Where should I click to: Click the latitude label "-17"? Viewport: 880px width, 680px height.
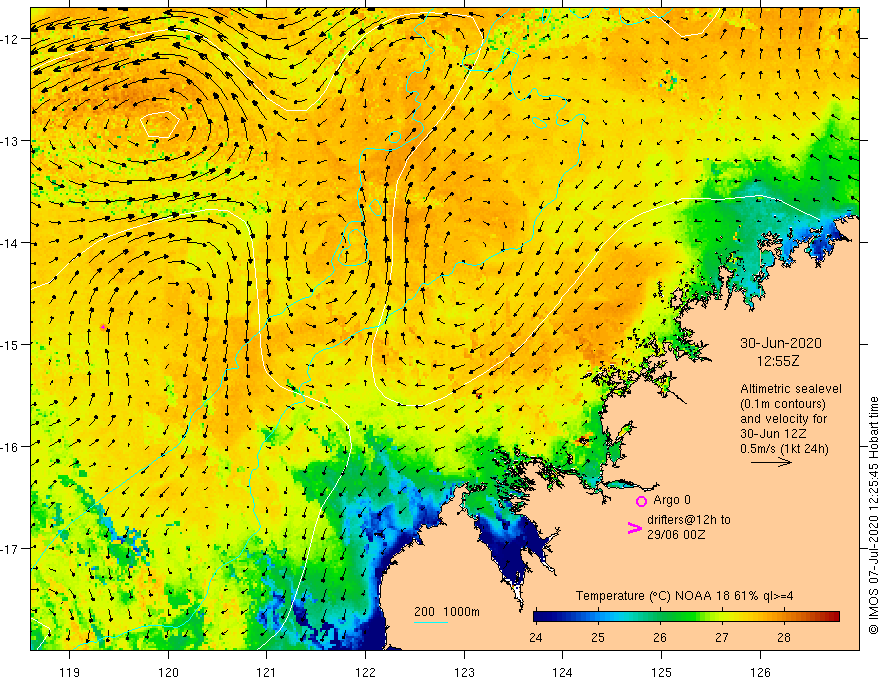point(11,549)
